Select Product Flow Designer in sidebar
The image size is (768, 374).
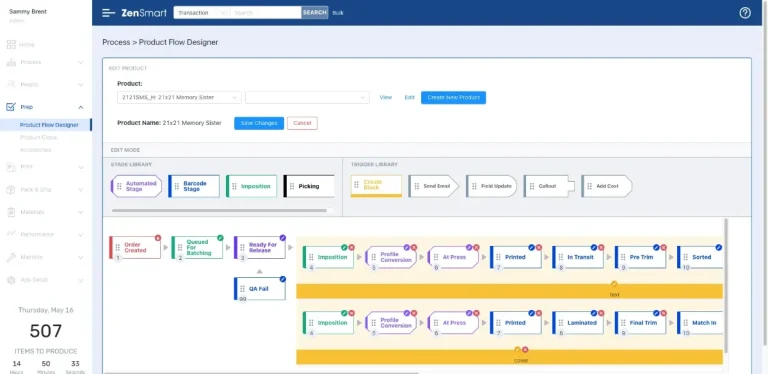coord(49,125)
